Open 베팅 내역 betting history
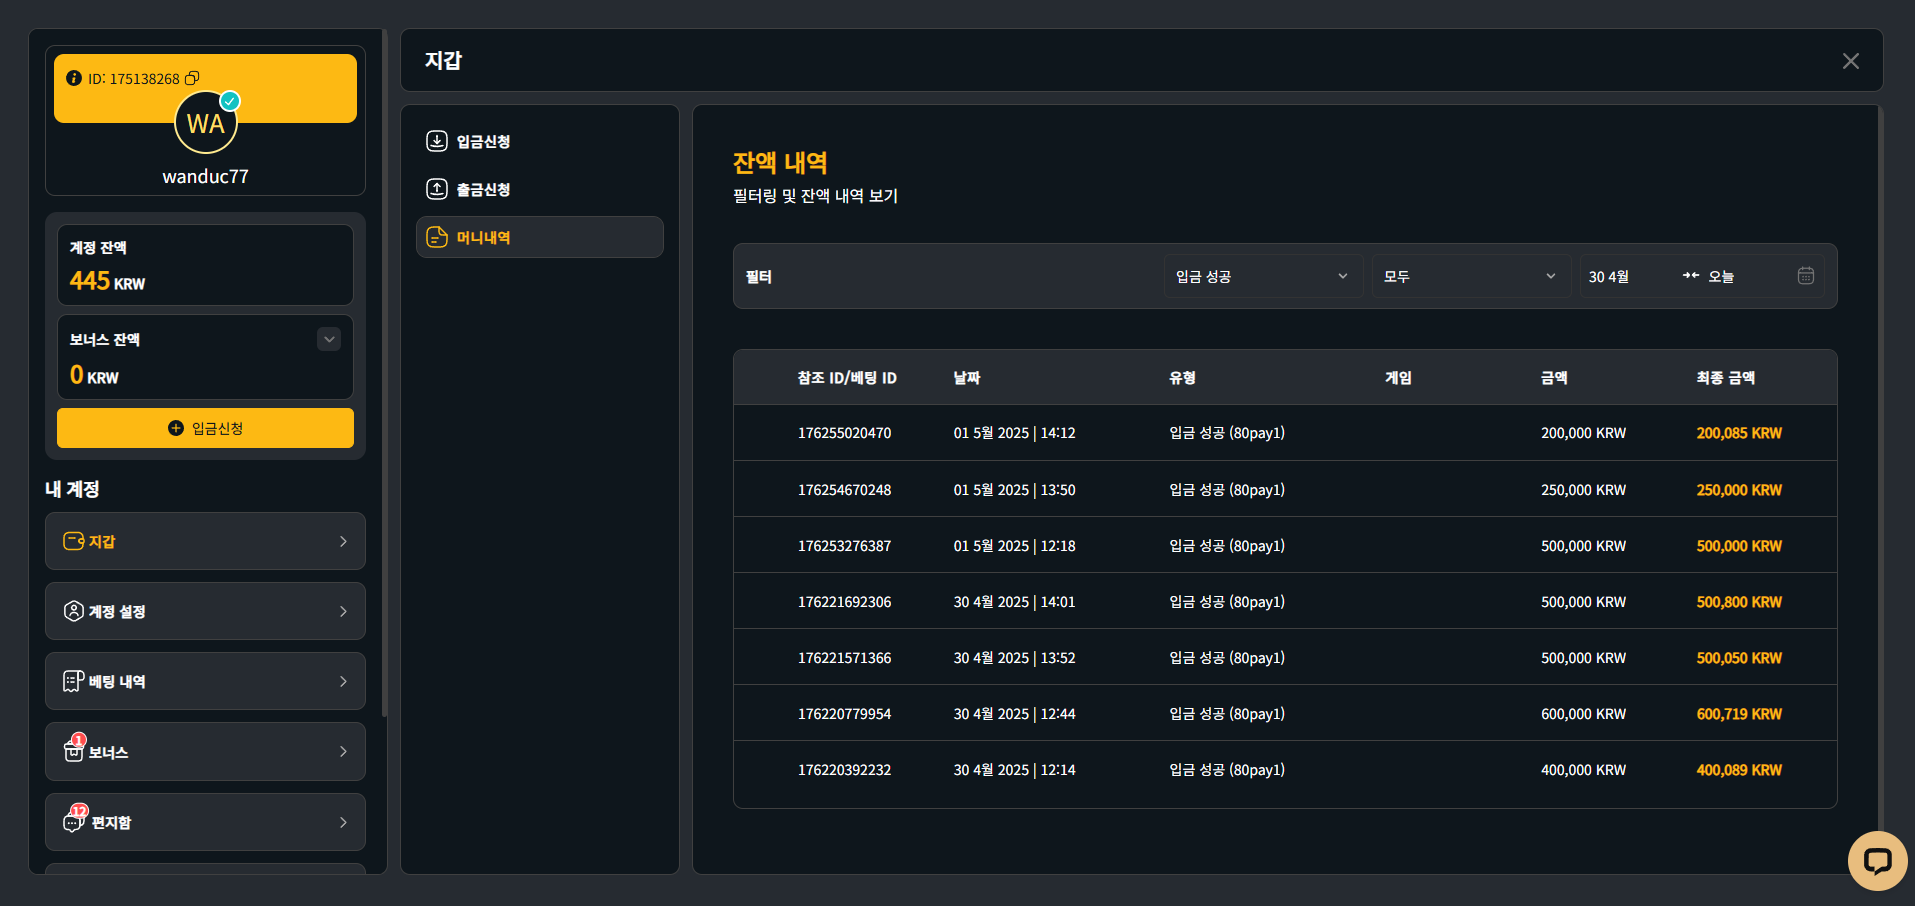 tap(205, 681)
